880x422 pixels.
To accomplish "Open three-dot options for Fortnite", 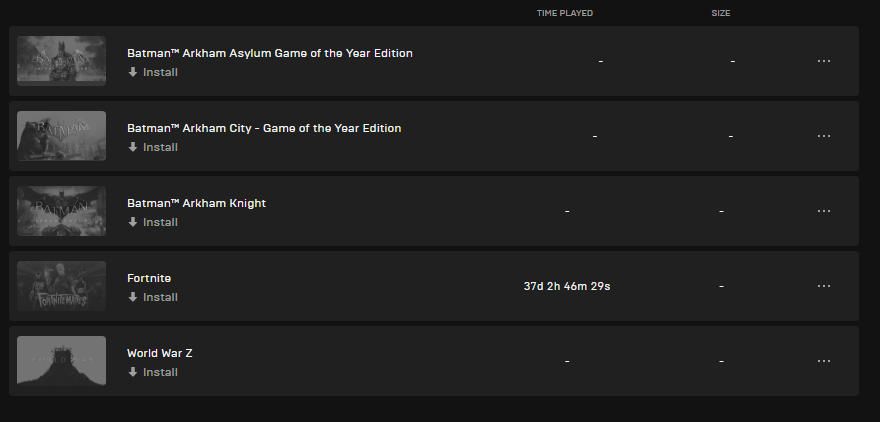I will [x=823, y=286].
